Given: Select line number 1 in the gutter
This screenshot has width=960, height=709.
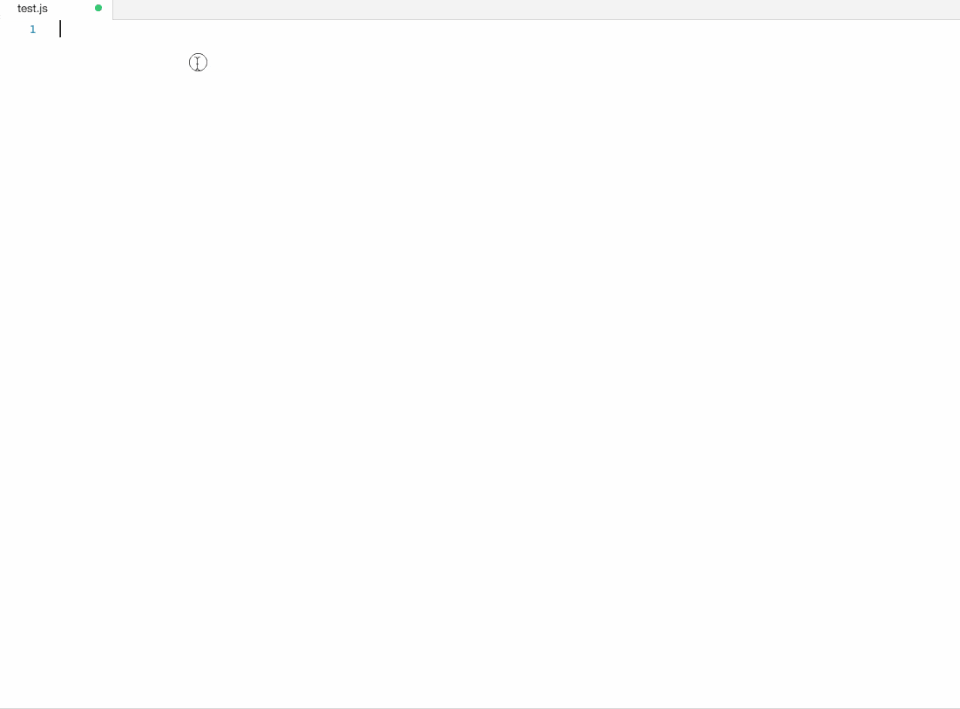Looking at the screenshot, I should pos(32,29).
